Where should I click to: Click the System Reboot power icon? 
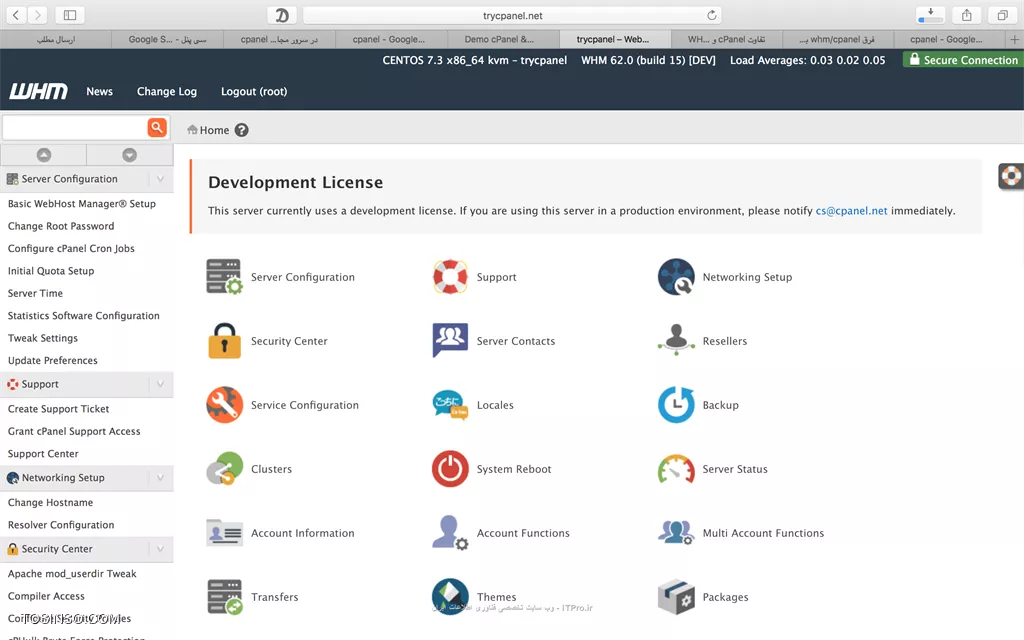click(x=450, y=468)
